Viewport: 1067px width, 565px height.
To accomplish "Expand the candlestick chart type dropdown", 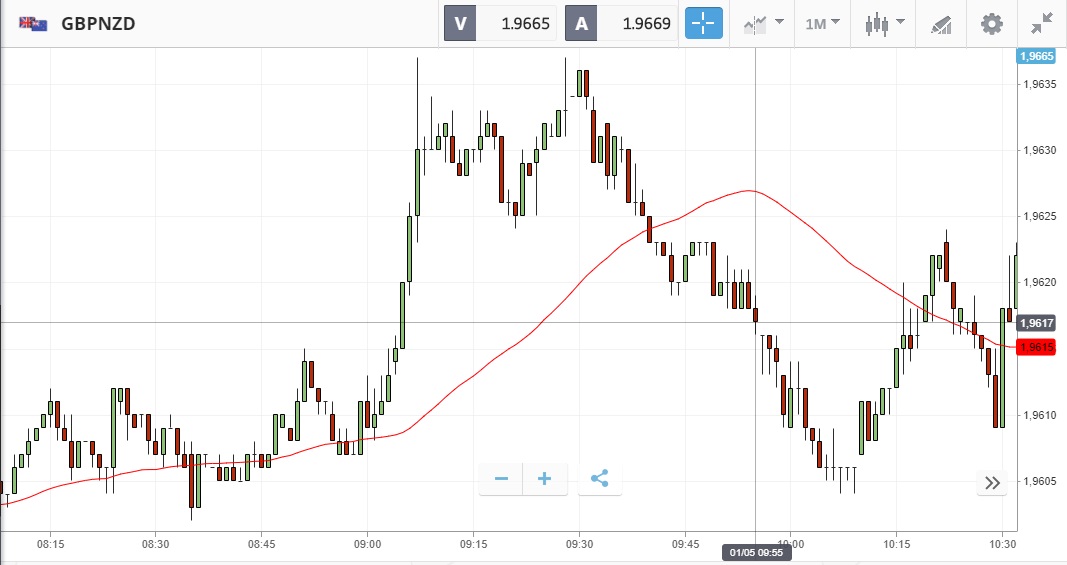I will click(x=884, y=23).
